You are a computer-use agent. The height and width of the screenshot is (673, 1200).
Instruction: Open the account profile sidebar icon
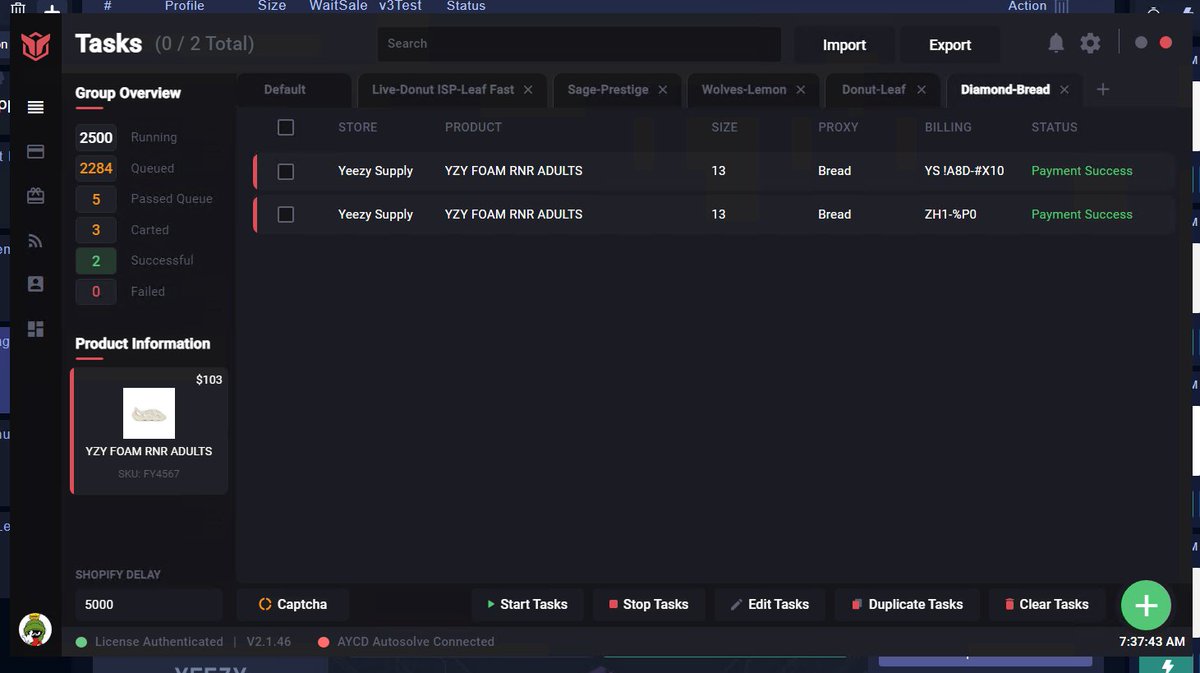point(36,284)
